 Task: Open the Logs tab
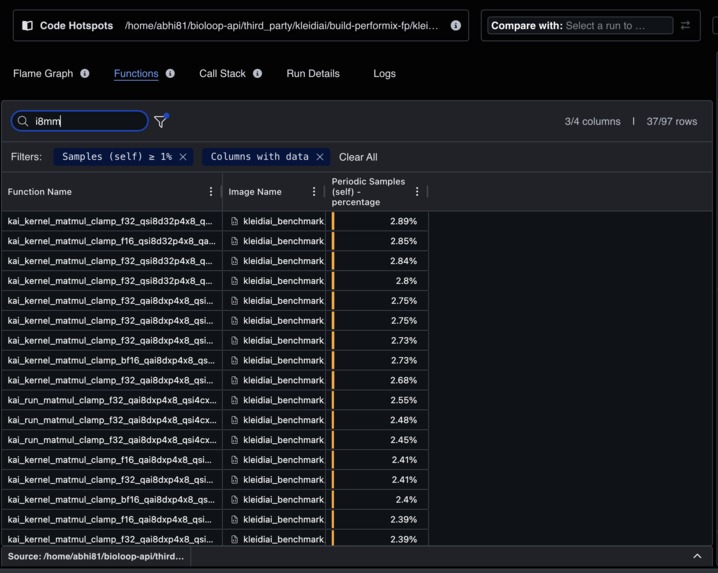[x=384, y=73]
